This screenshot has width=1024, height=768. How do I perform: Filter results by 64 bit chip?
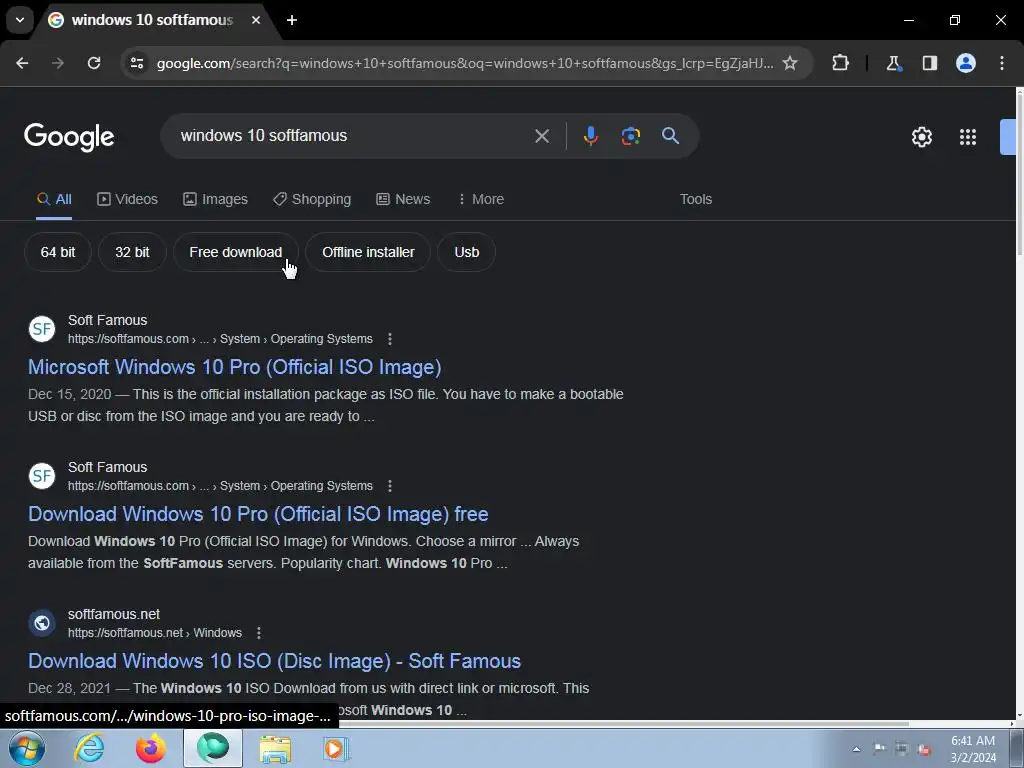pos(57,252)
